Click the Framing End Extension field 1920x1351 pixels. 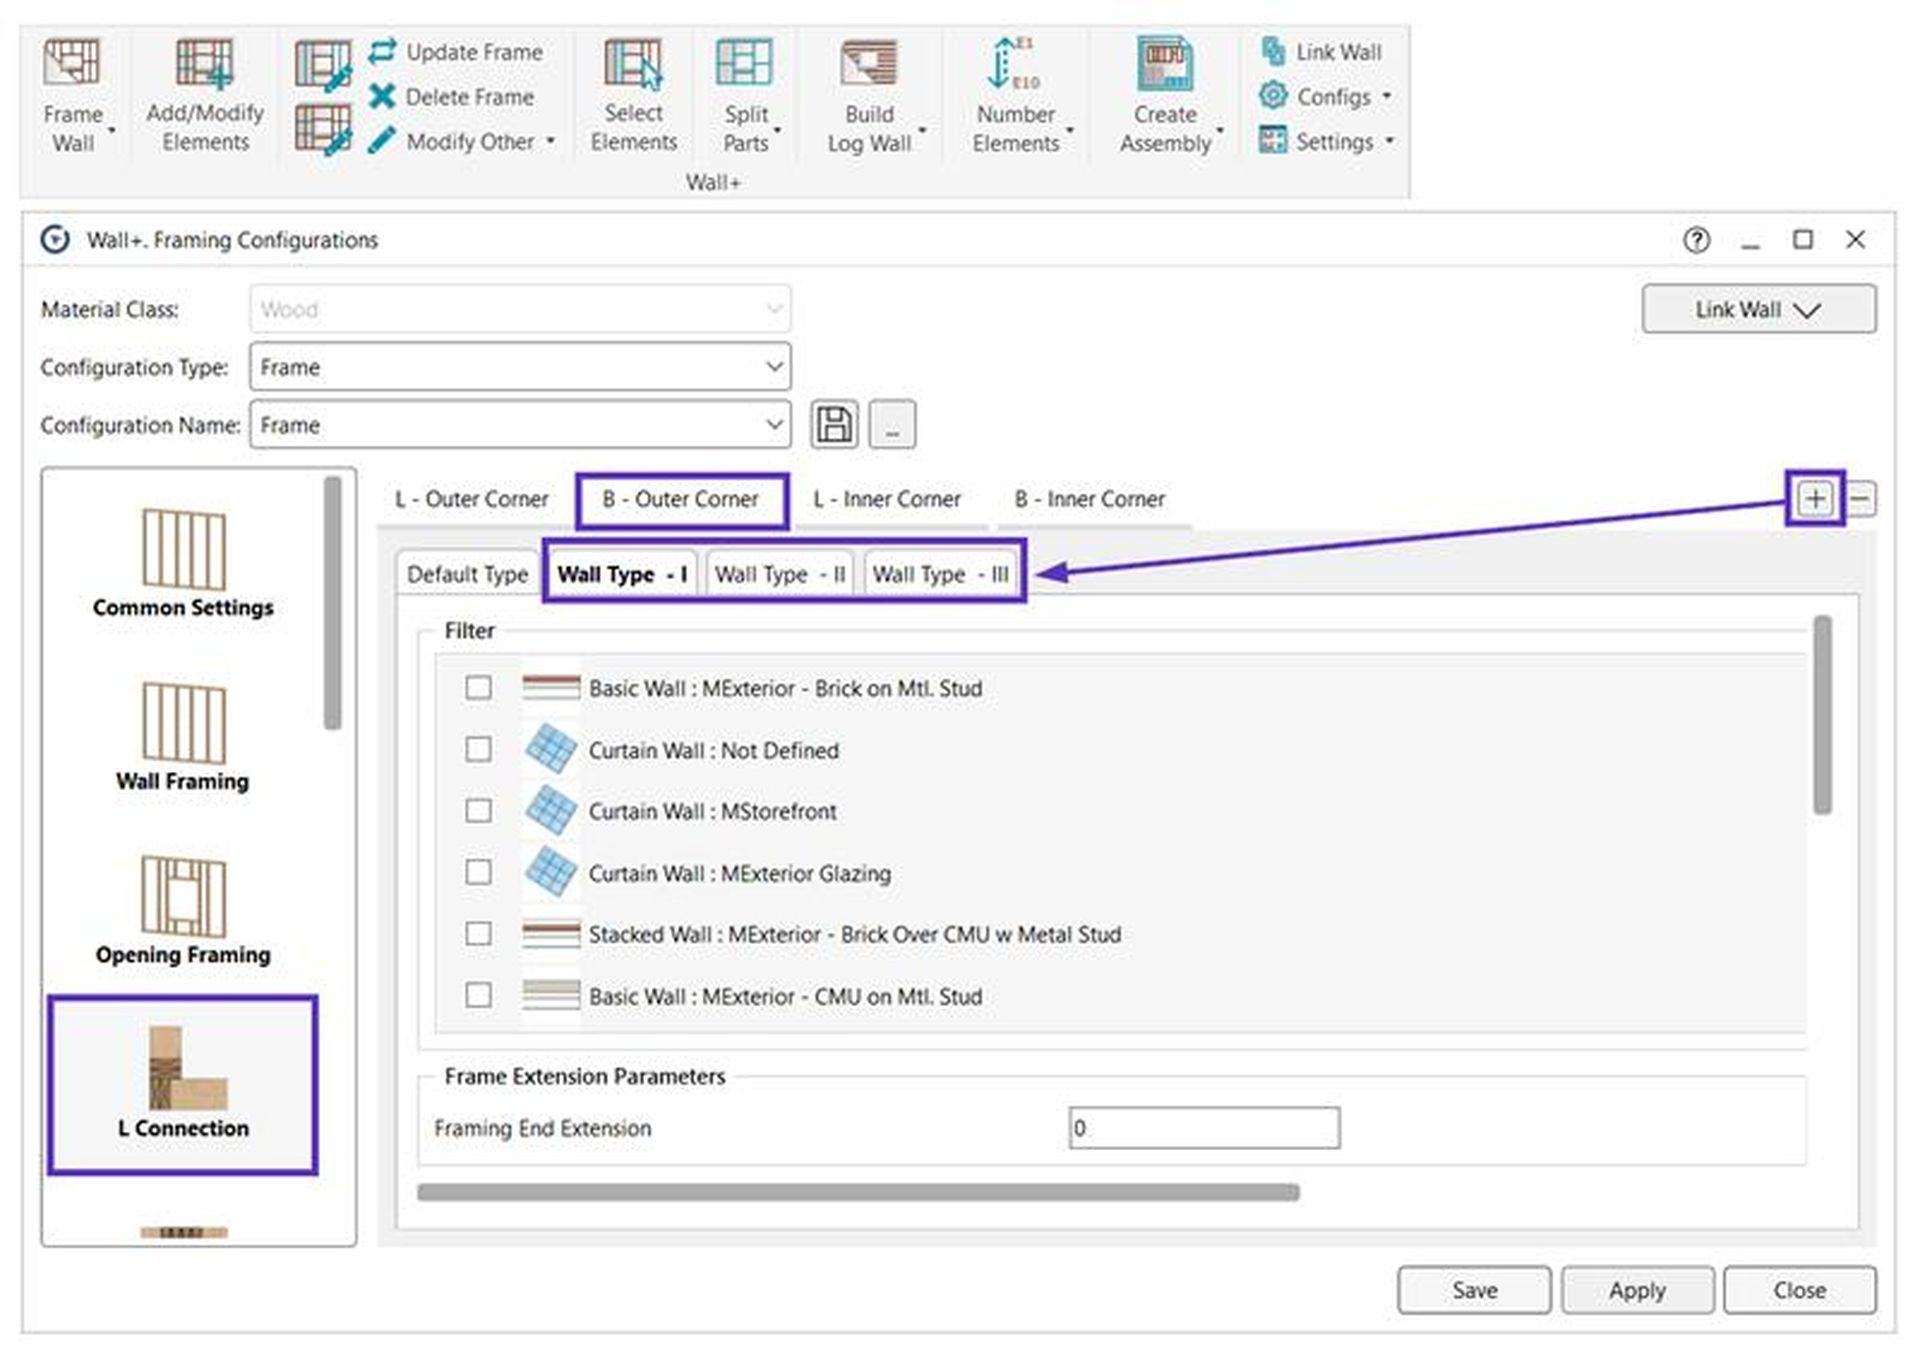tap(1204, 1128)
